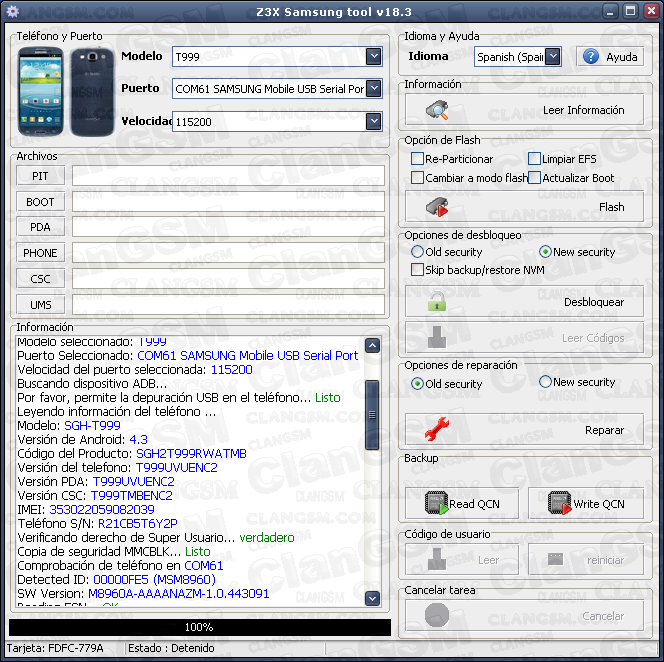Open the Velocidad baud rate dropdown
664x662 pixels.
pos(374,122)
